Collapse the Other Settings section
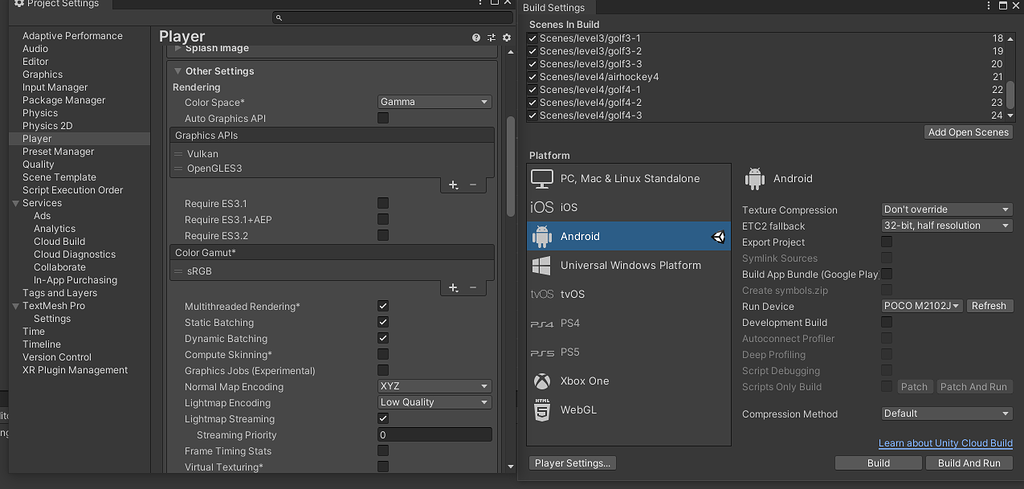Viewport: 1024px width, 489px height. [178, 72]
